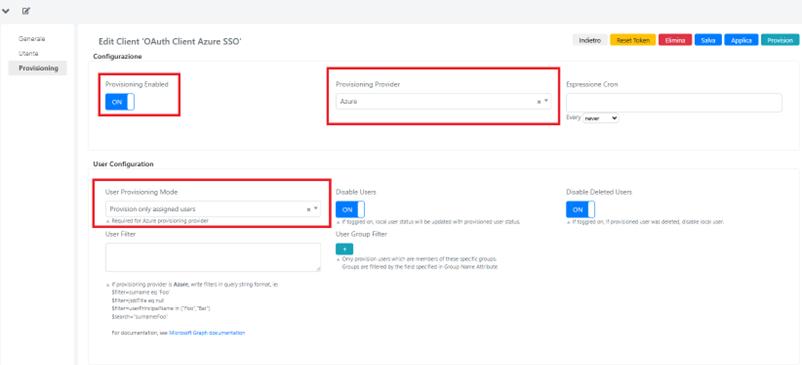Click the 'Edit Client OAuth Client Azure SSO' heading
The image size is (802, 365).
(170, 42)
